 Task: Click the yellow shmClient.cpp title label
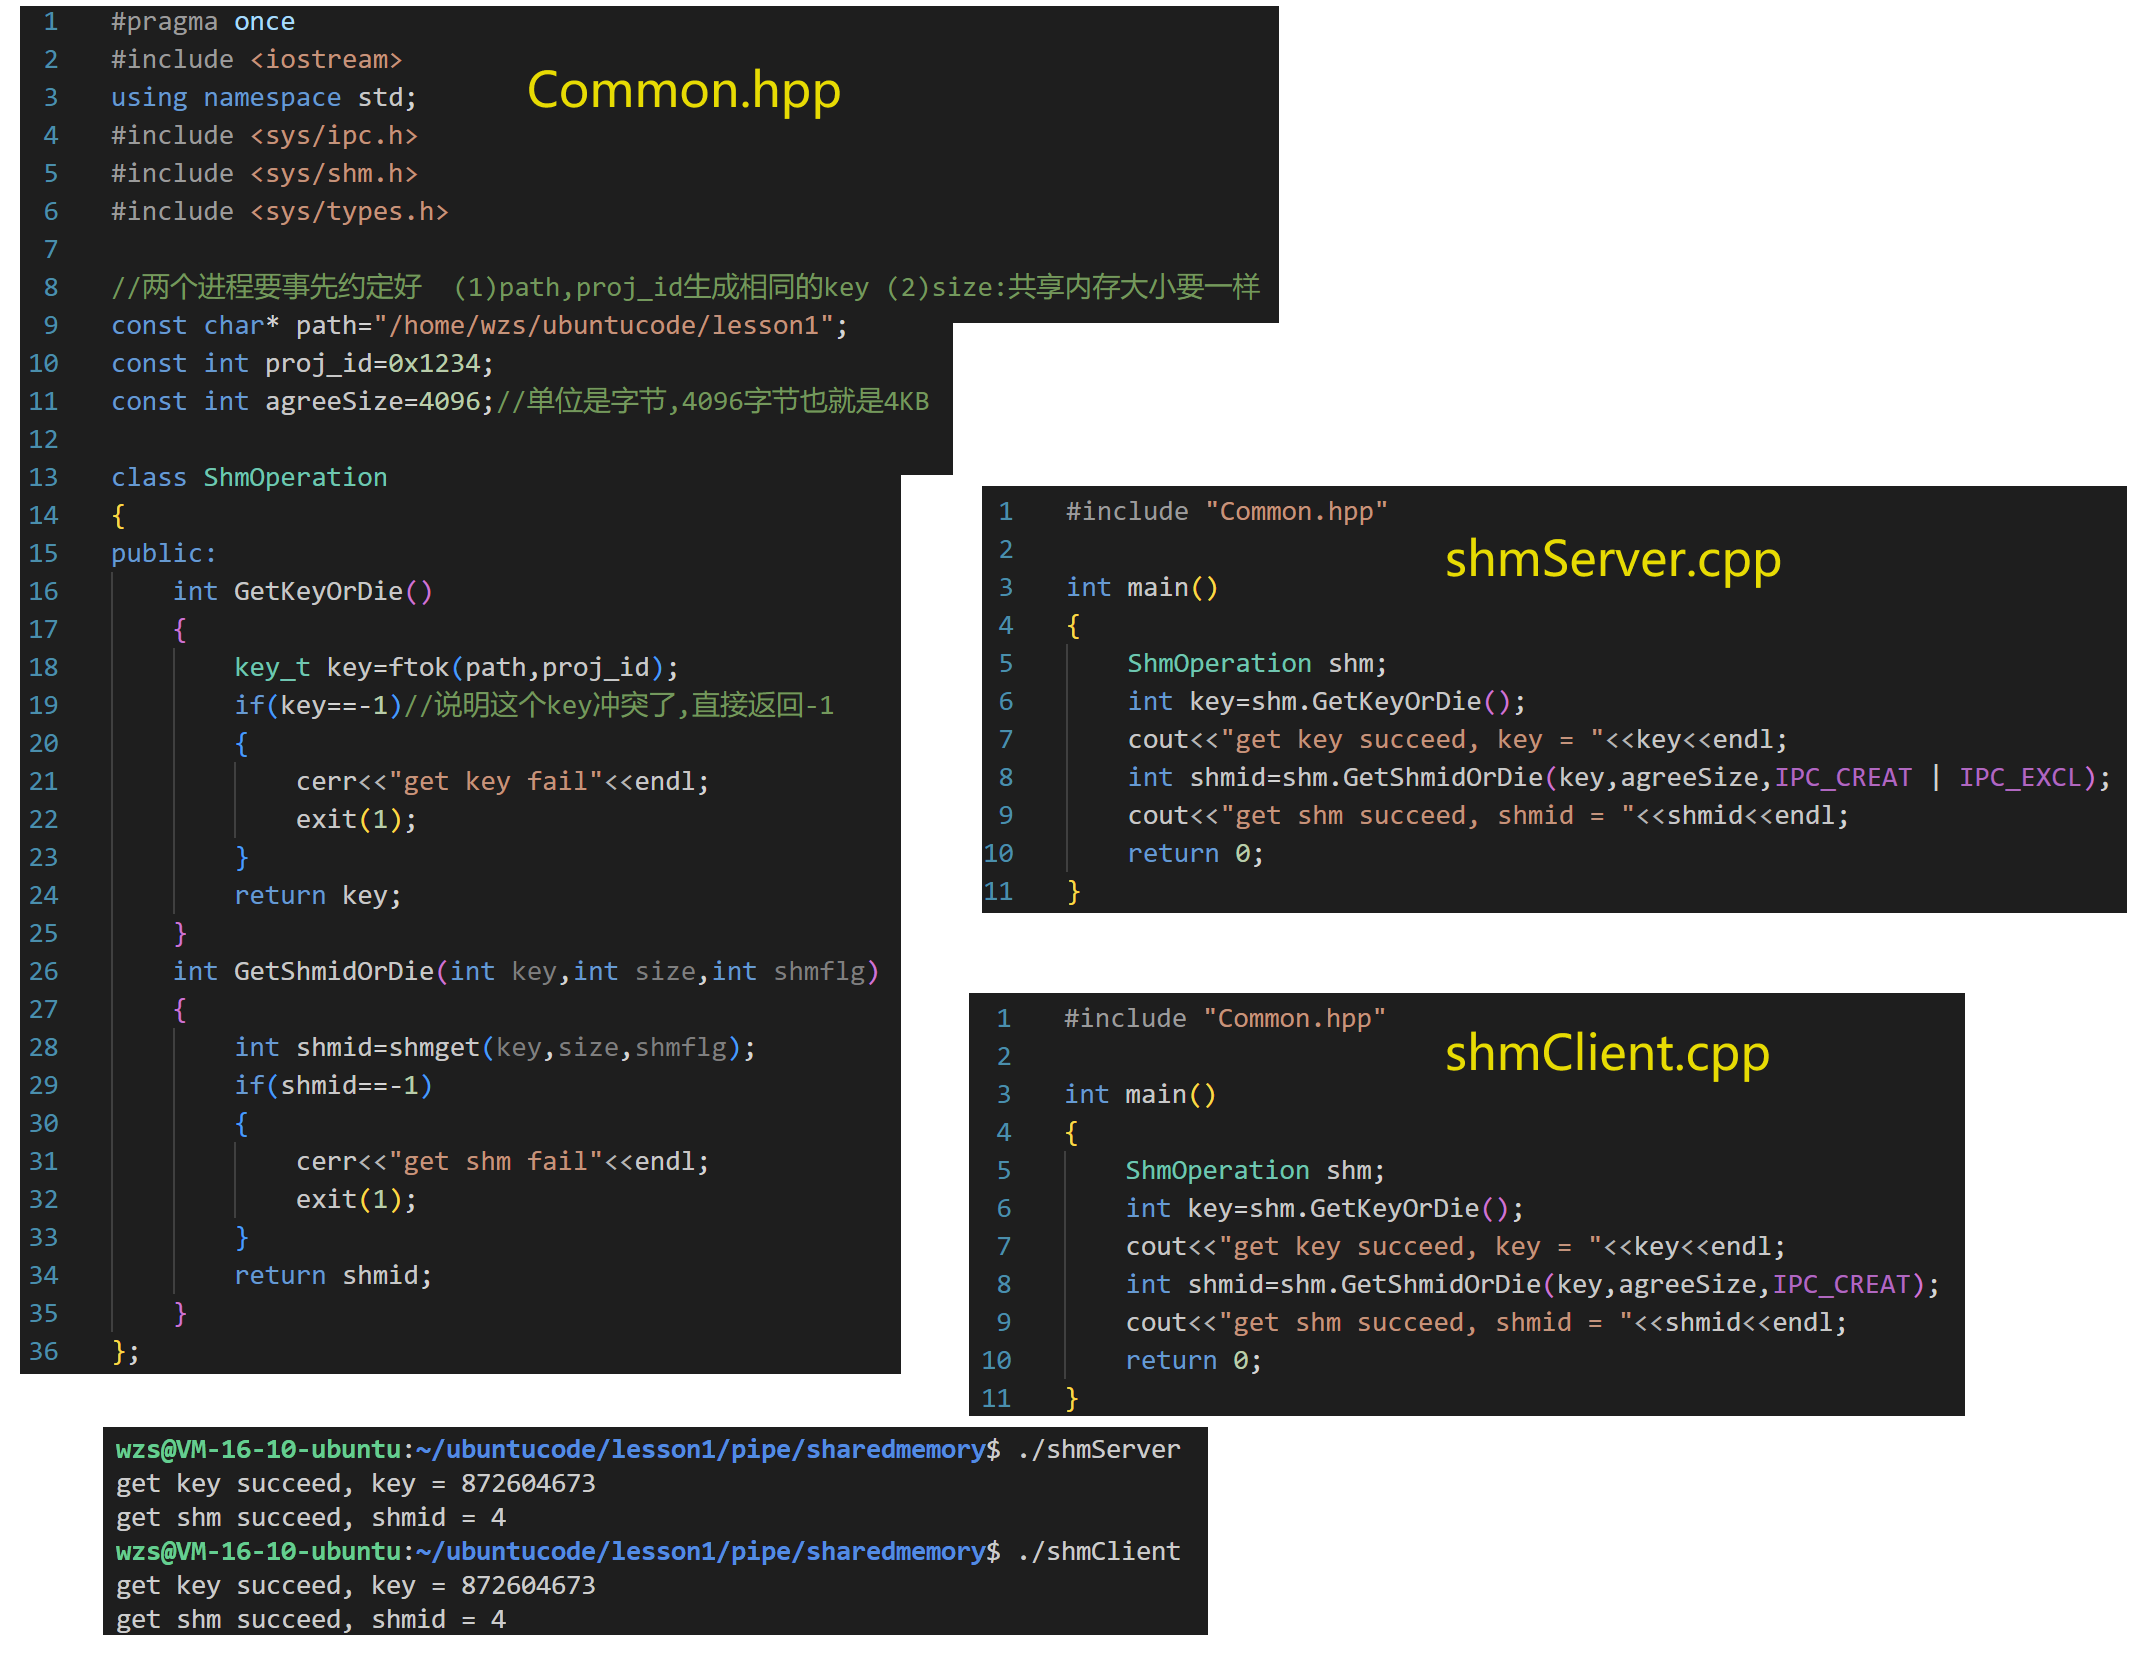pyautogui.click(x=1607, y=1054)
